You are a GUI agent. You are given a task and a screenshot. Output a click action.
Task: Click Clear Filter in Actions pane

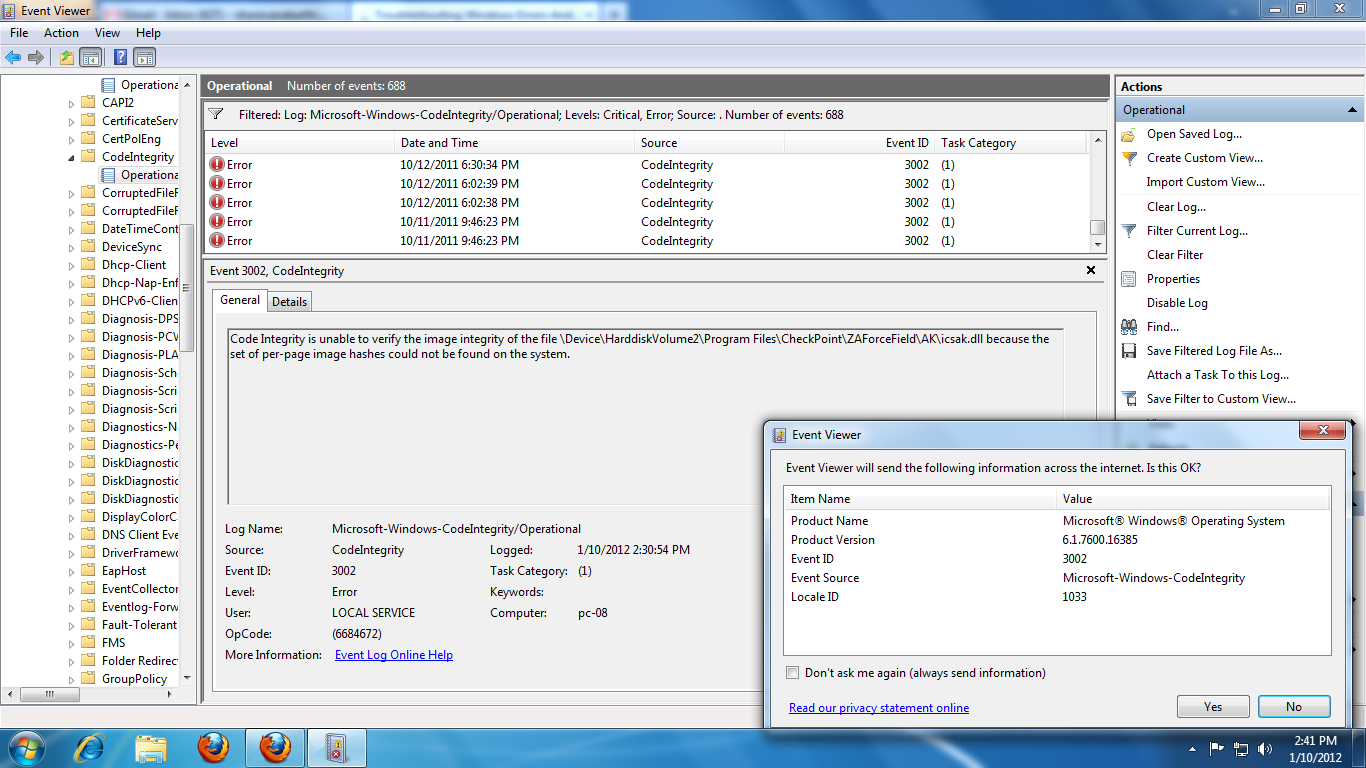coord(1175,255)
